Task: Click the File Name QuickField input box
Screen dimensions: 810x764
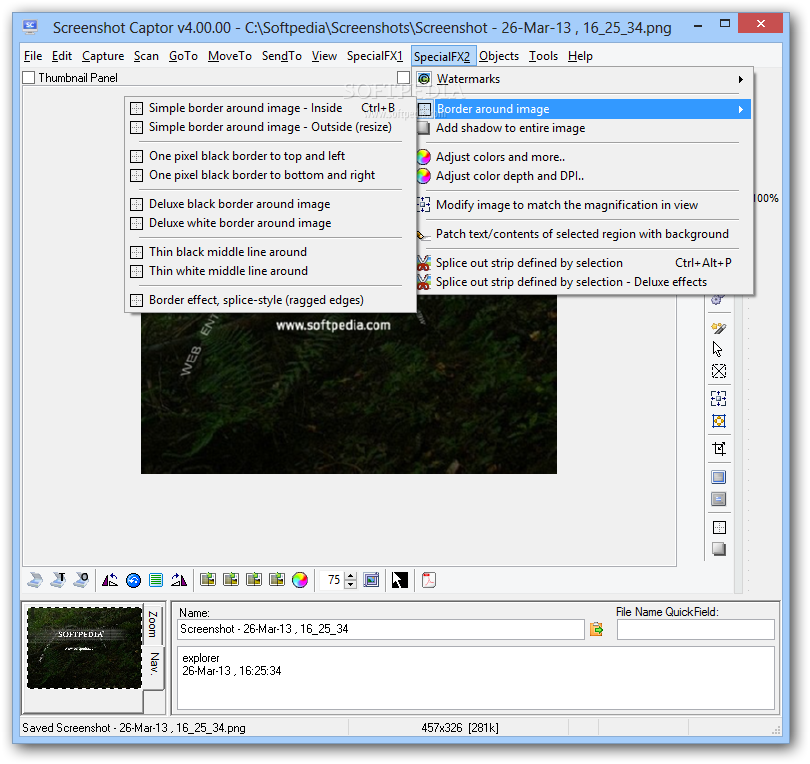Action: pyautogui.click(x=695, y=630)
